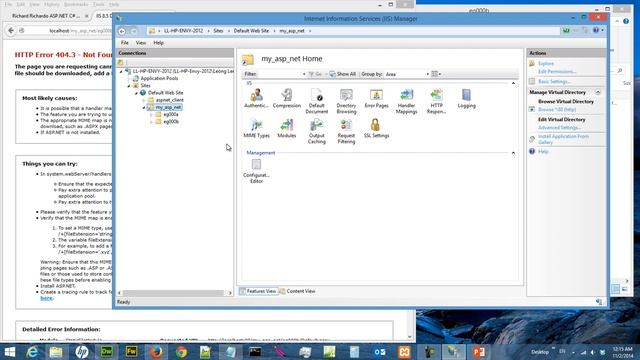Click the Advanced Settings action link
This screenshot has height=360, width=640.
559,127
